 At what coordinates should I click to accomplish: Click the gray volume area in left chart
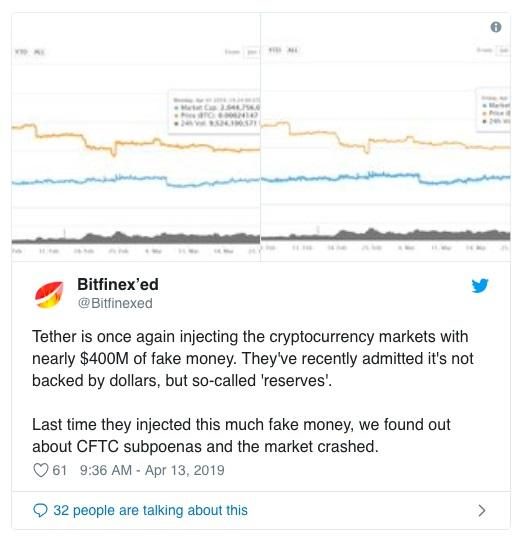136,237
